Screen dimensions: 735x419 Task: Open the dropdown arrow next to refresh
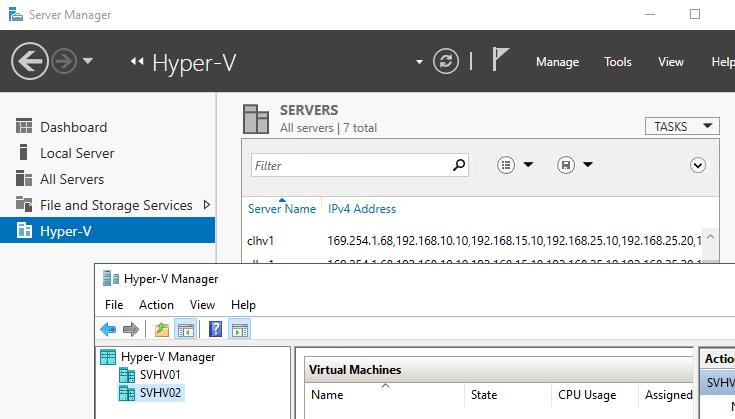(419, 62)
